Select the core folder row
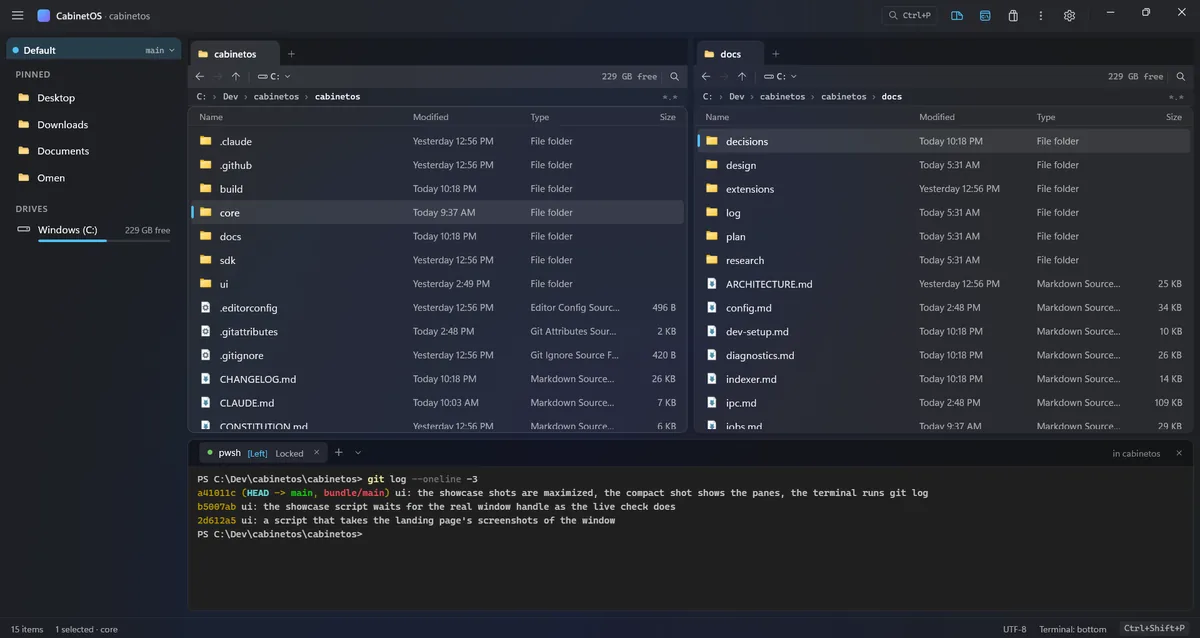This screenshot has width=1200, height=638. point(437,212)
